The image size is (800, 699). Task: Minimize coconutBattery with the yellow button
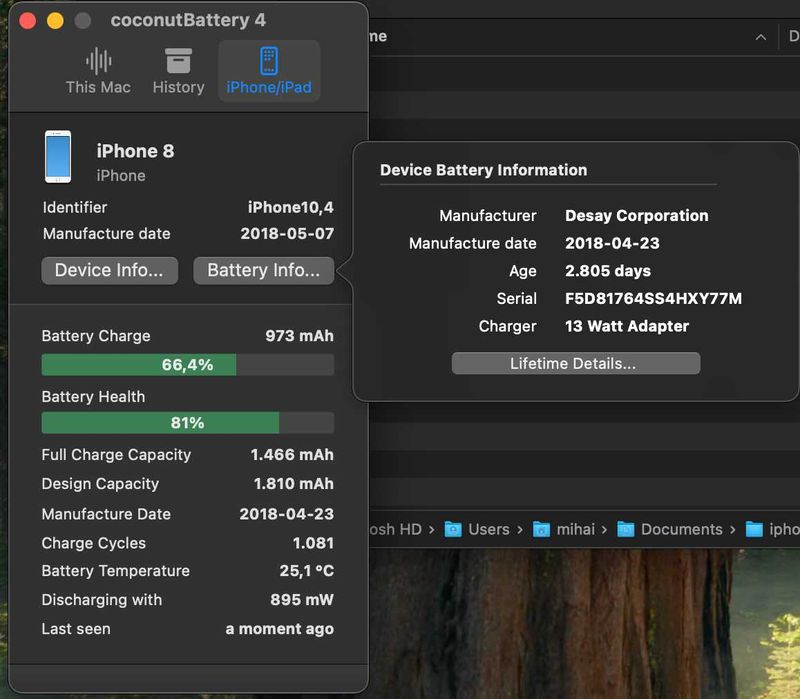[x=55, y=21]
